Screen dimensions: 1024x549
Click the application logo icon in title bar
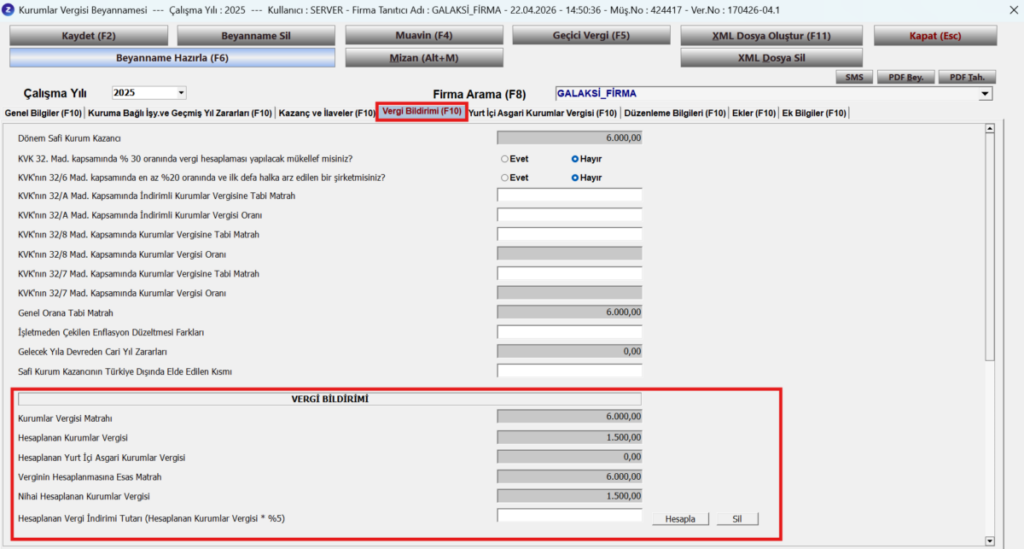[8, 10]
